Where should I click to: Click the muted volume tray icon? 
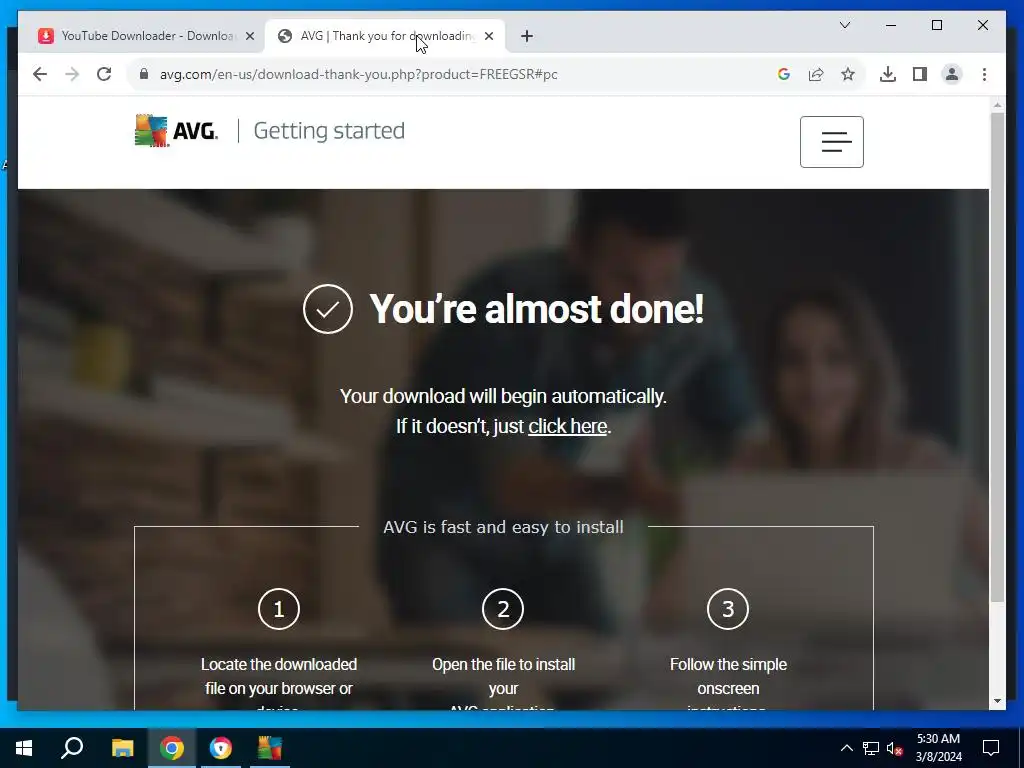point(895,748)
